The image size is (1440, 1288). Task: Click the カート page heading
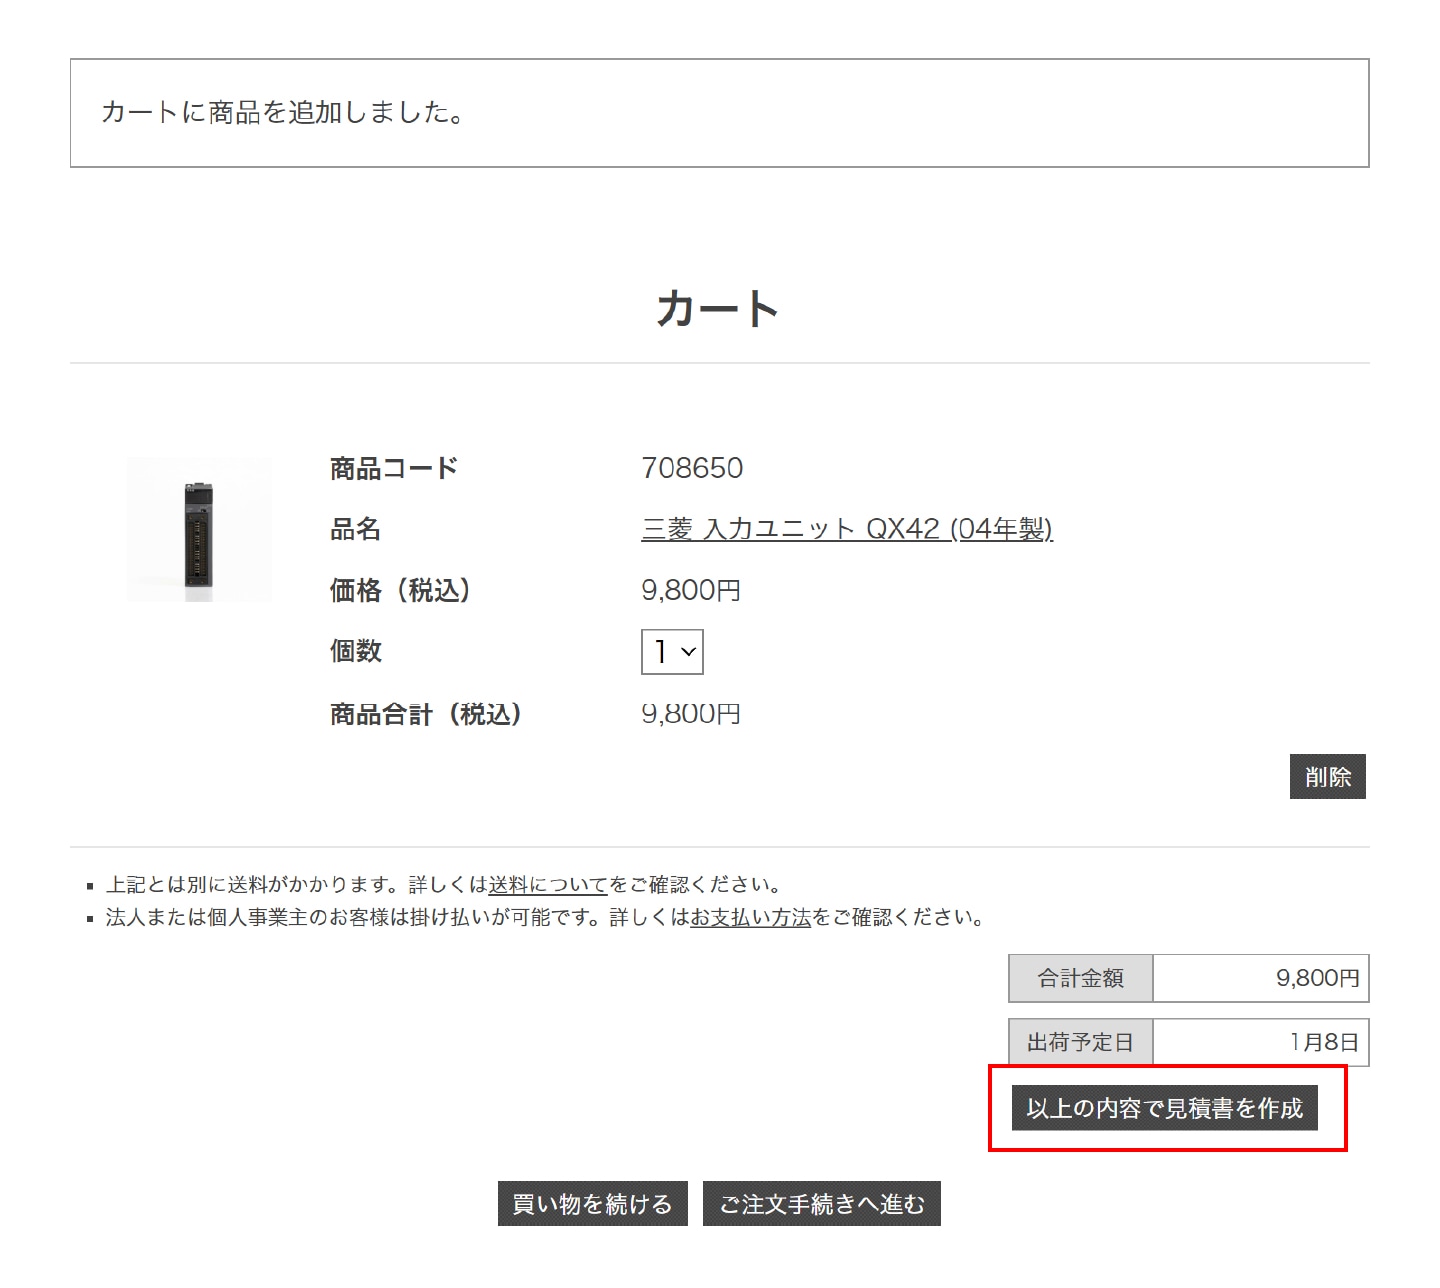pyautogui.click(x=718, y=309)
